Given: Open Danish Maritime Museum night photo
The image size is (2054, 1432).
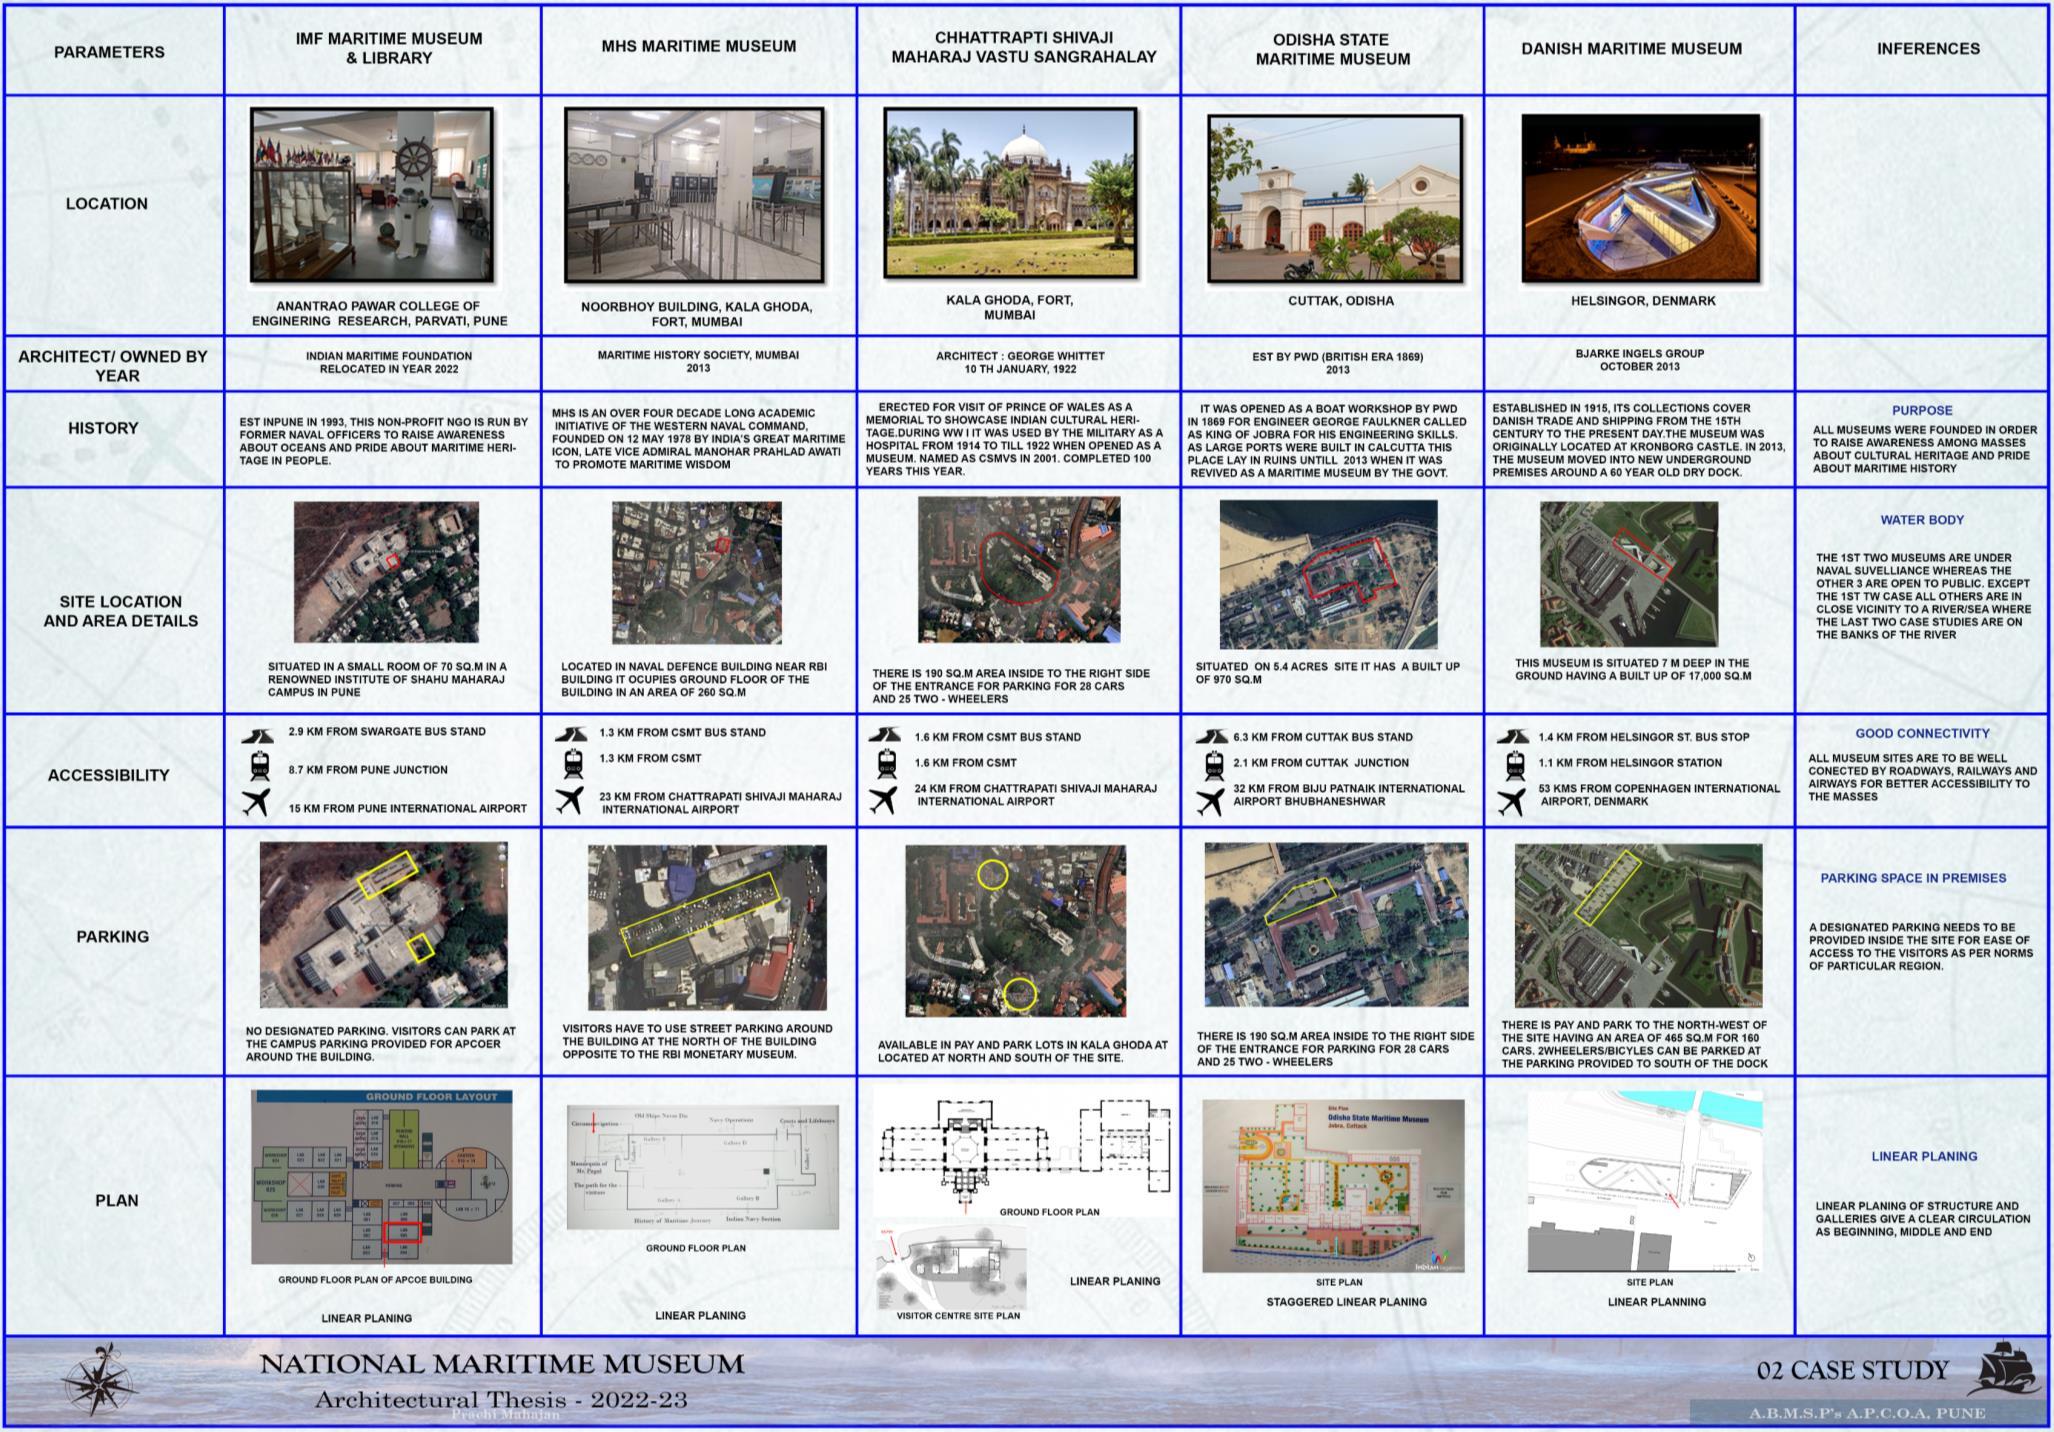Looking at the screenshot, I should (1640, 198).
